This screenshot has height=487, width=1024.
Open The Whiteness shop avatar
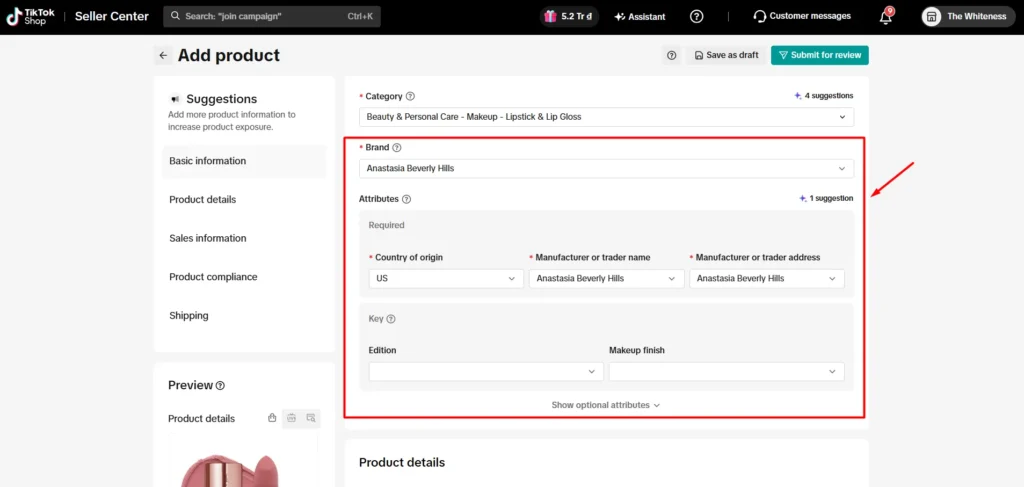931,16
